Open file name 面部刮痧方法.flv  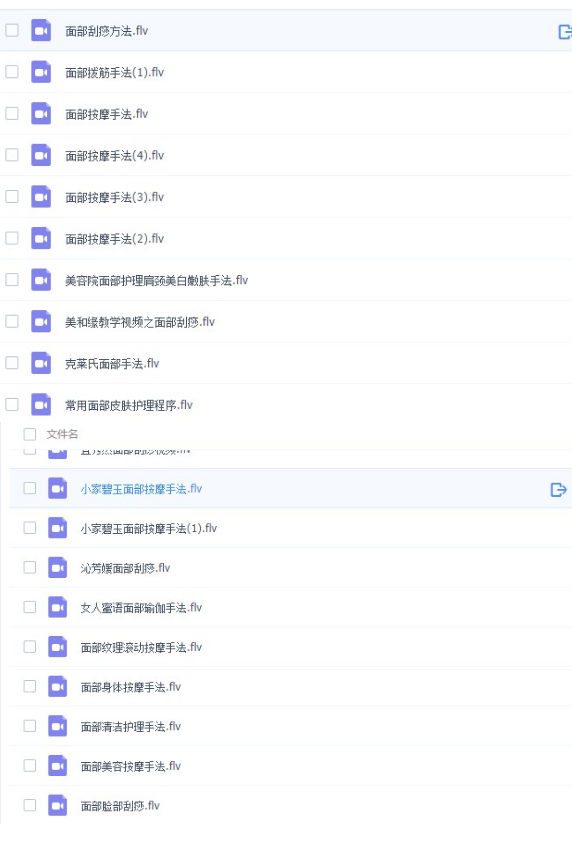pyautogui.click(x=106, y=31)
